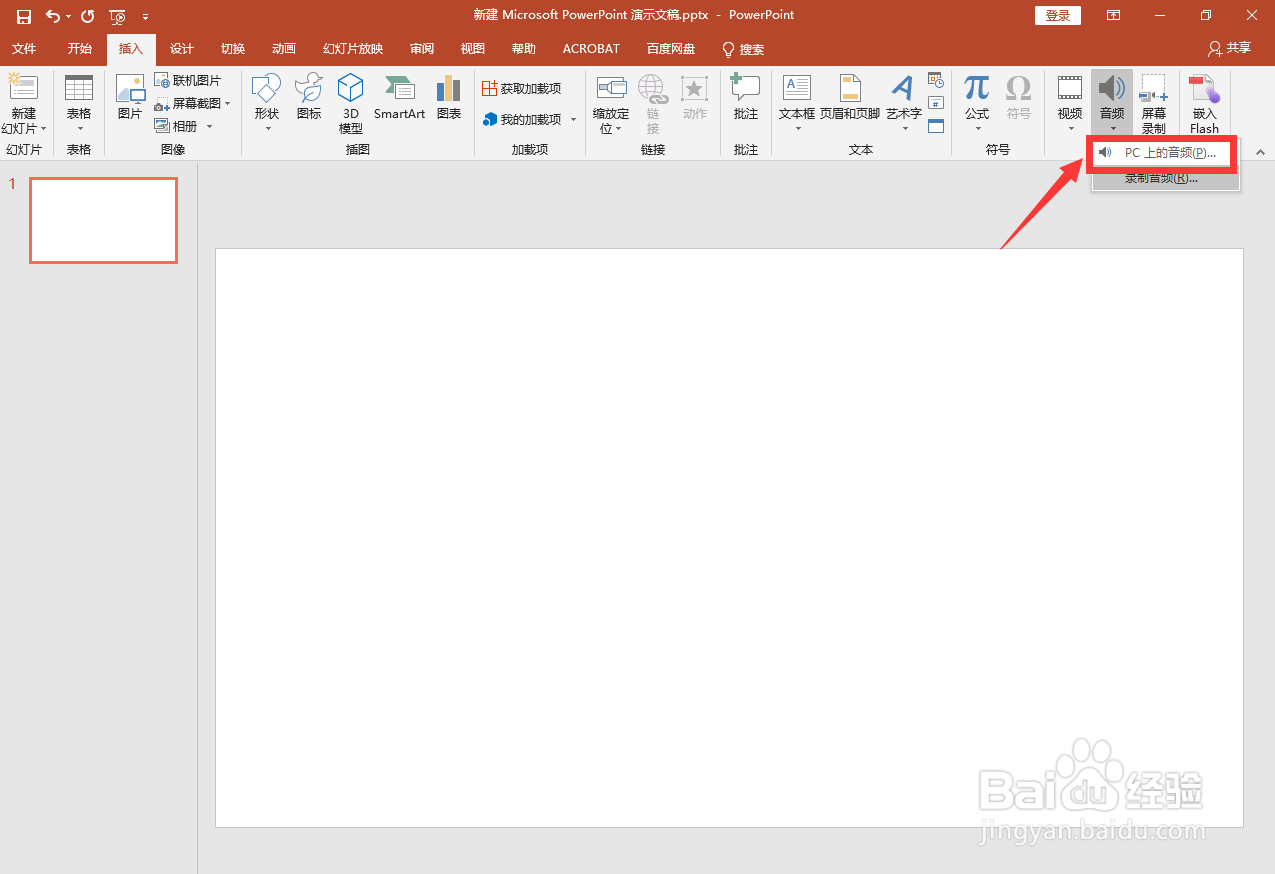Expand the 视频 dropdown arrow
Image resolution: width=1275 pixels, height=874 pixels.
(x=1070, y=129)
